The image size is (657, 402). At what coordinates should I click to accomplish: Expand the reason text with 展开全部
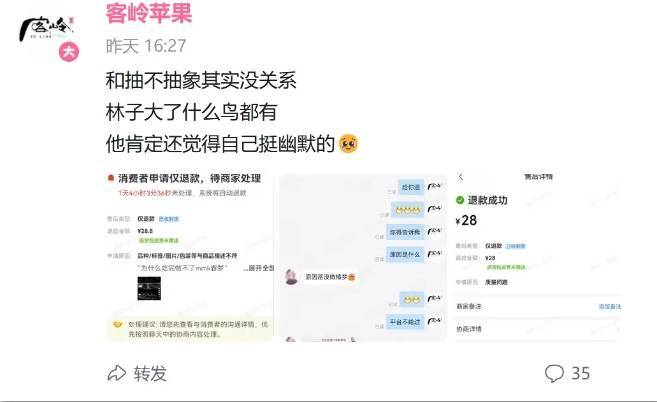pos(261,268)
